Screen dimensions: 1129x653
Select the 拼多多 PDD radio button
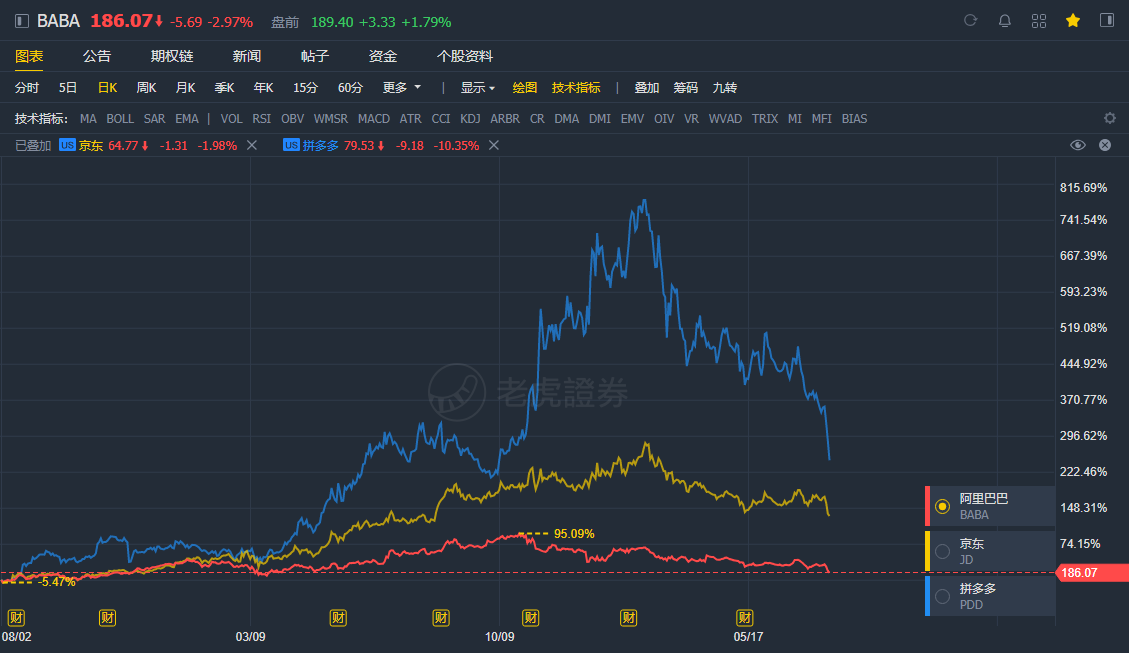pyautogui.click(x=942, y=596)
